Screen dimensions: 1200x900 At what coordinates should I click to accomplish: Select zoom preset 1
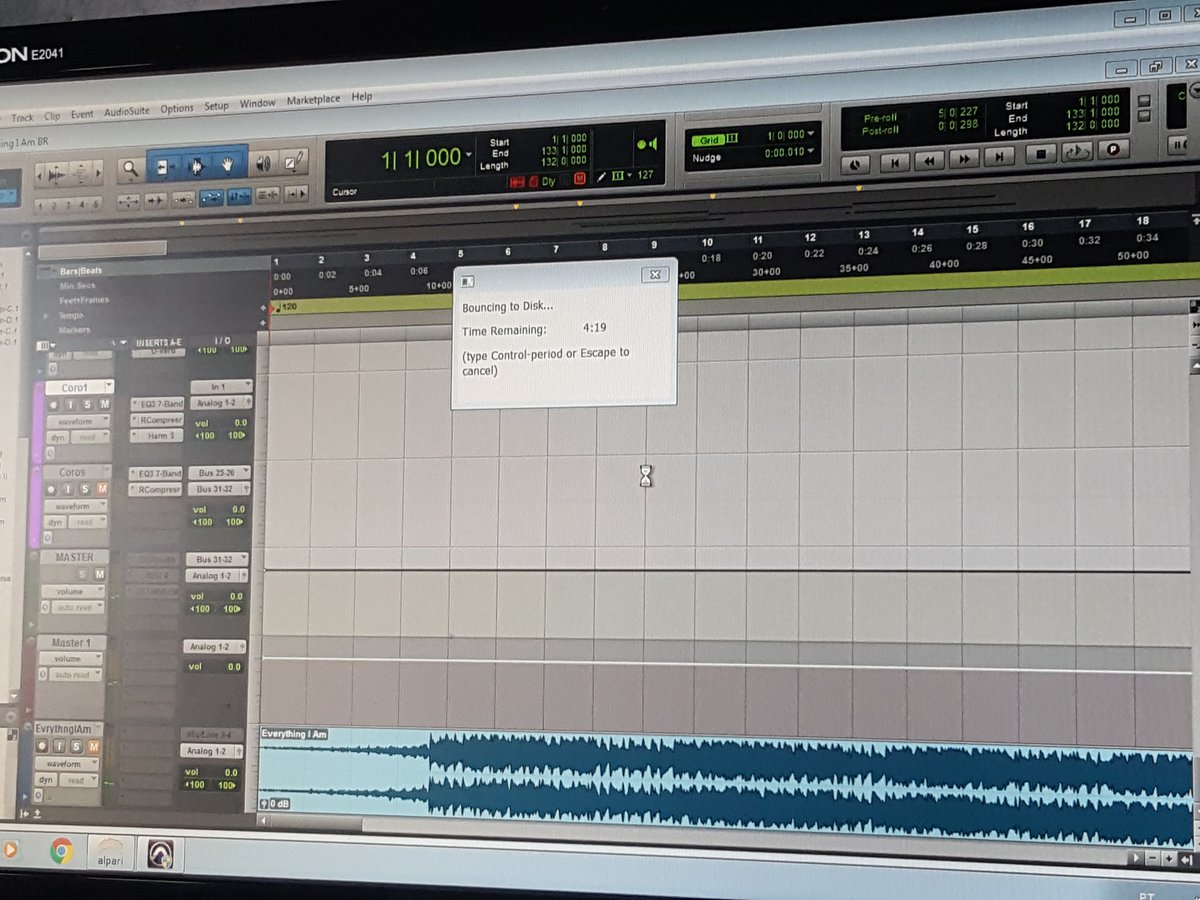[40, 205]
